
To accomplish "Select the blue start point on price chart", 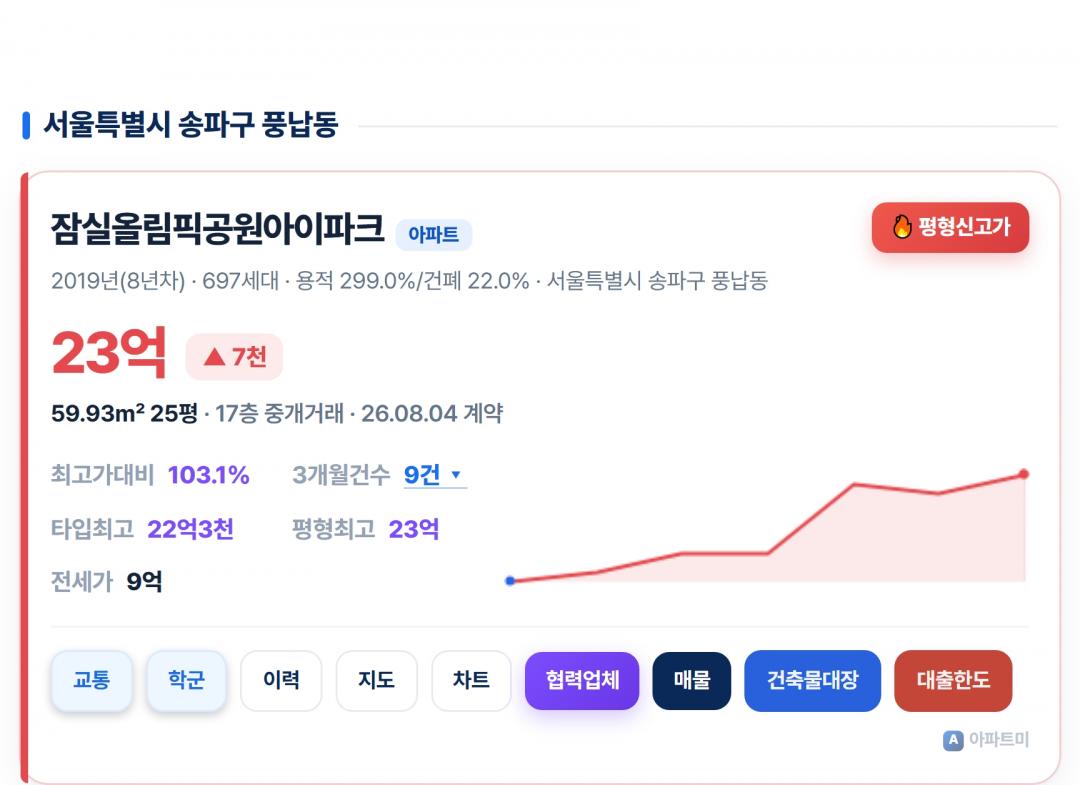I will 510,581.
